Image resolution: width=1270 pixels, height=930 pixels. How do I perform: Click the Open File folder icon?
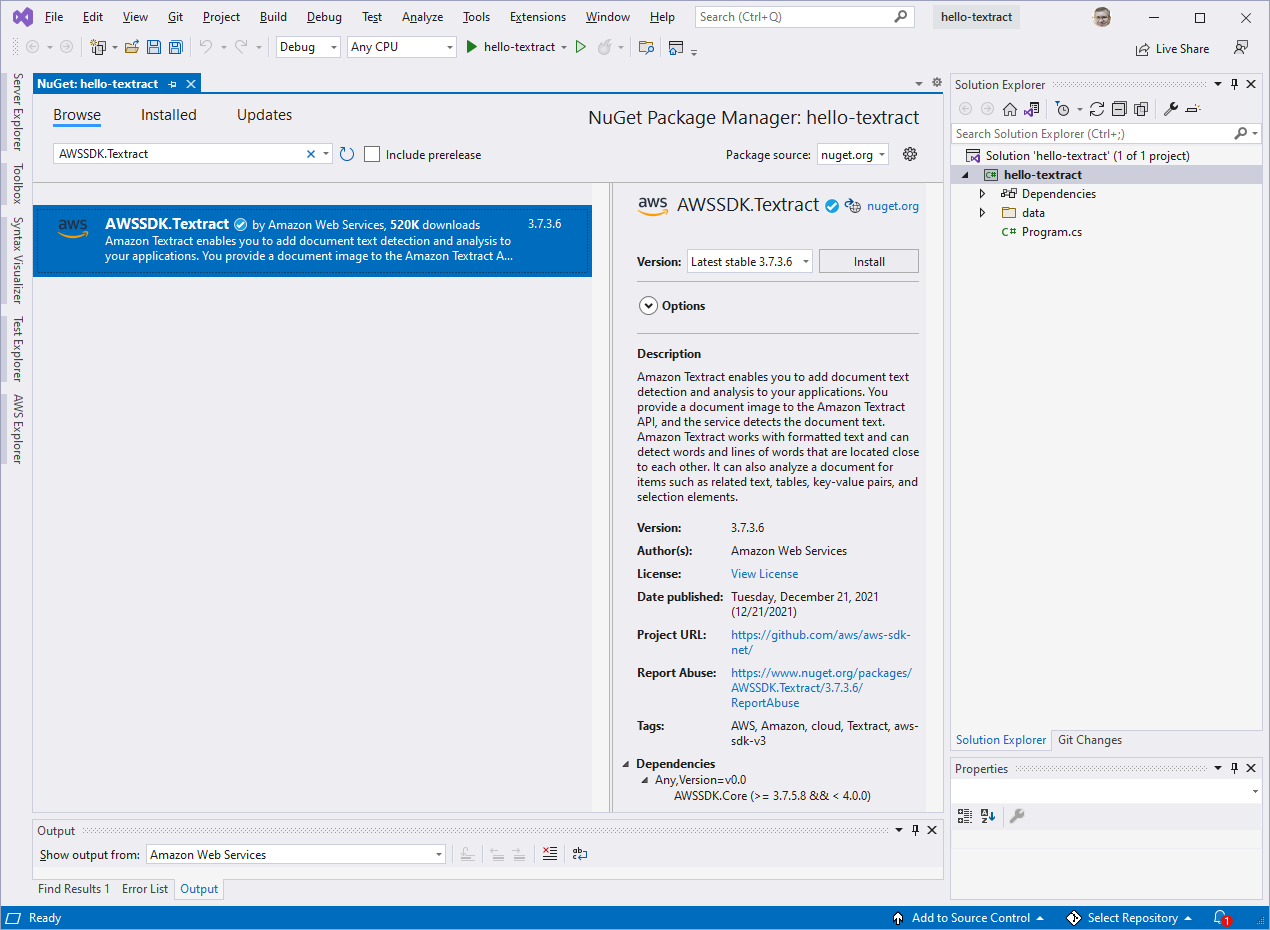pyautogui.click(x=131, y=47)
